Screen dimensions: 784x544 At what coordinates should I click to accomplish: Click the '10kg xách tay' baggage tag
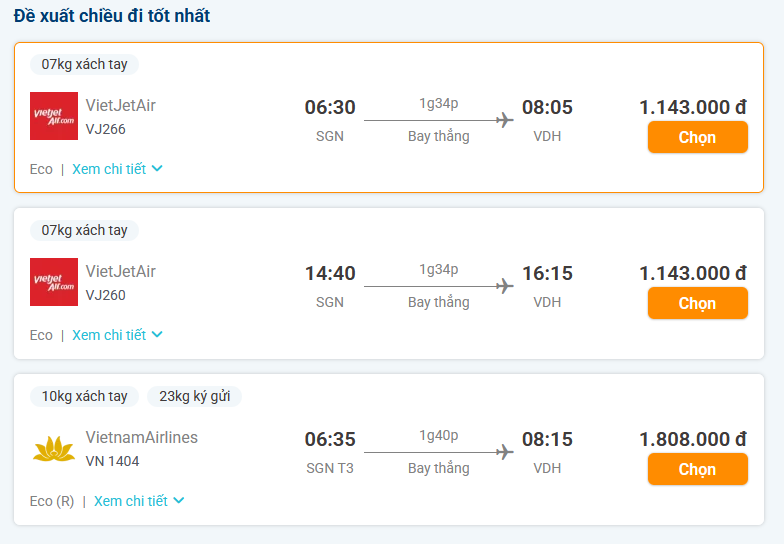85,396
